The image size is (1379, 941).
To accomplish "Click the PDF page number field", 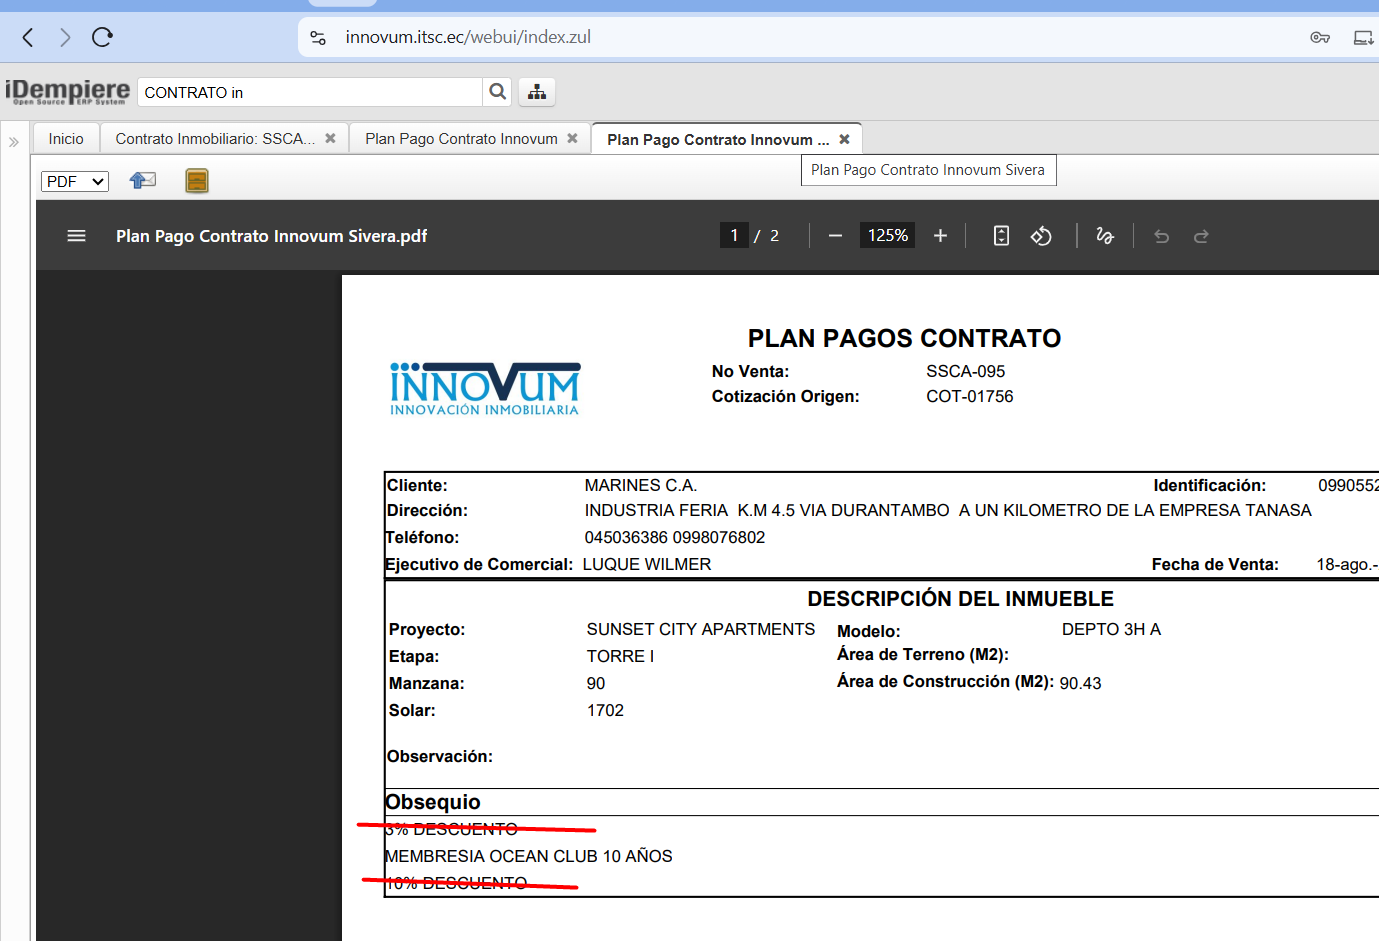I will pos(734,236).
